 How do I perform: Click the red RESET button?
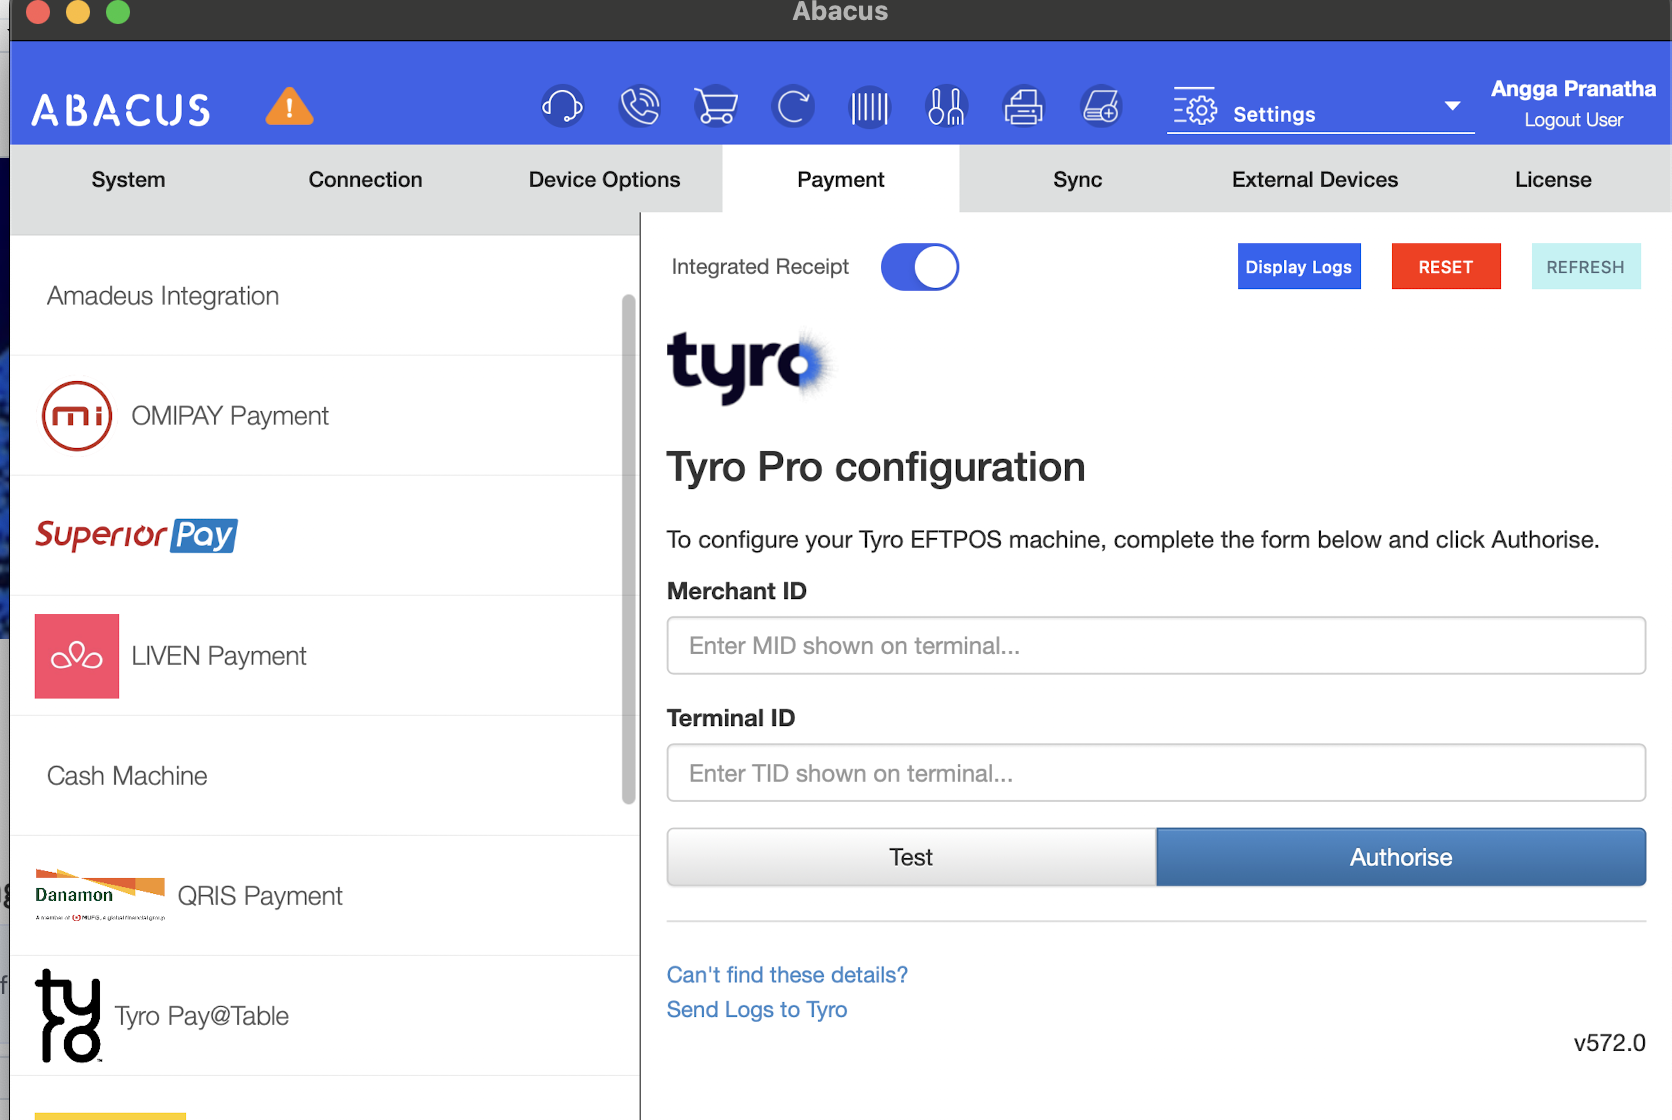1446,267
